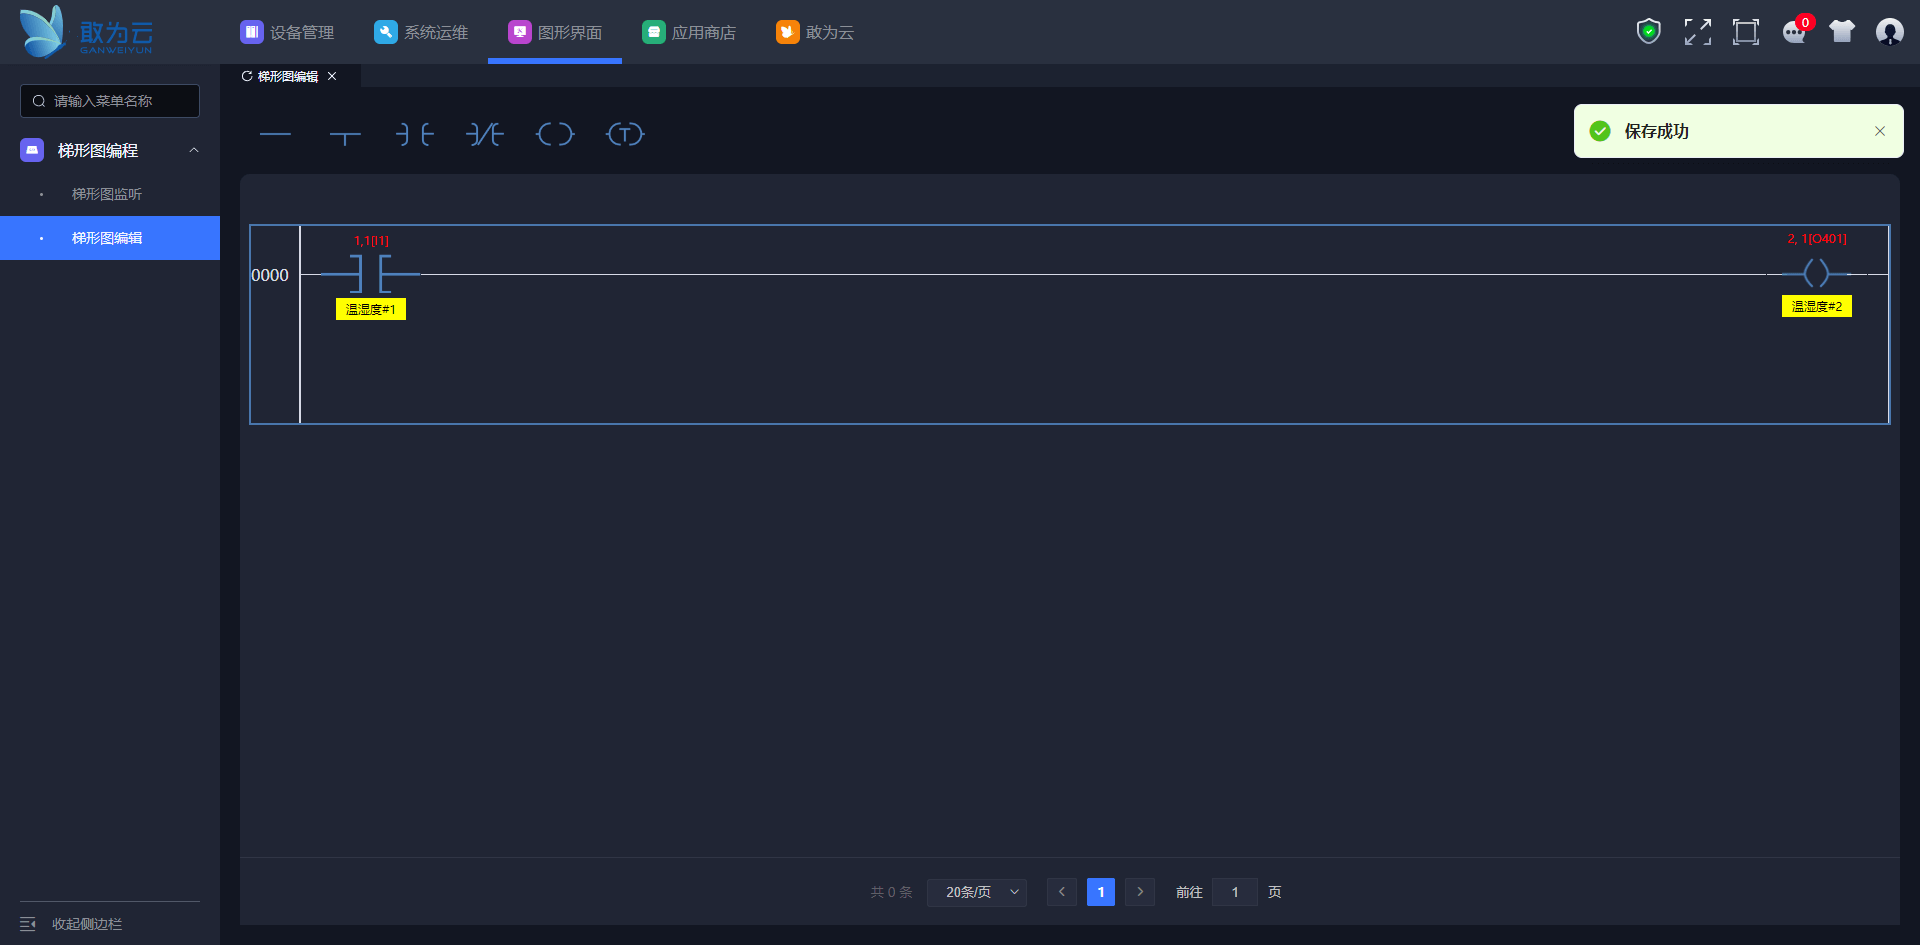Click the go-to page number field

click(x=1235, y=892)
